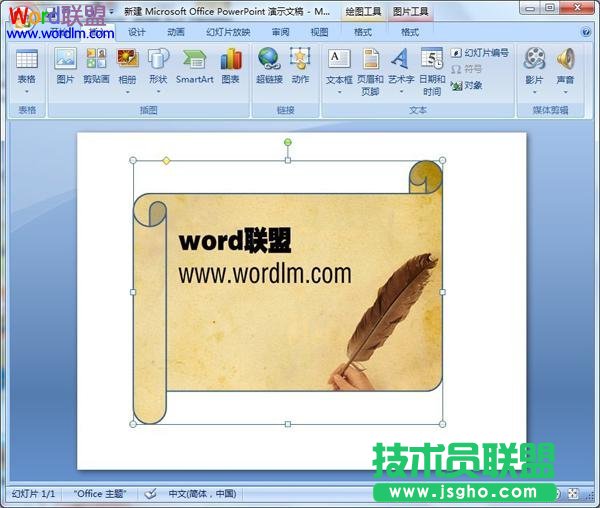
Task: Expand the 表格 table dropdown
Action: pos(26,91)
